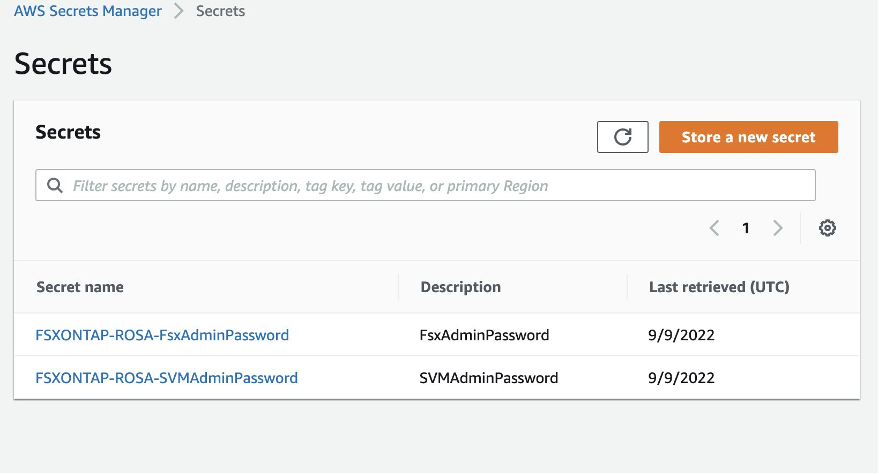
Task: Select page number 1
Action: coord(746,228)
